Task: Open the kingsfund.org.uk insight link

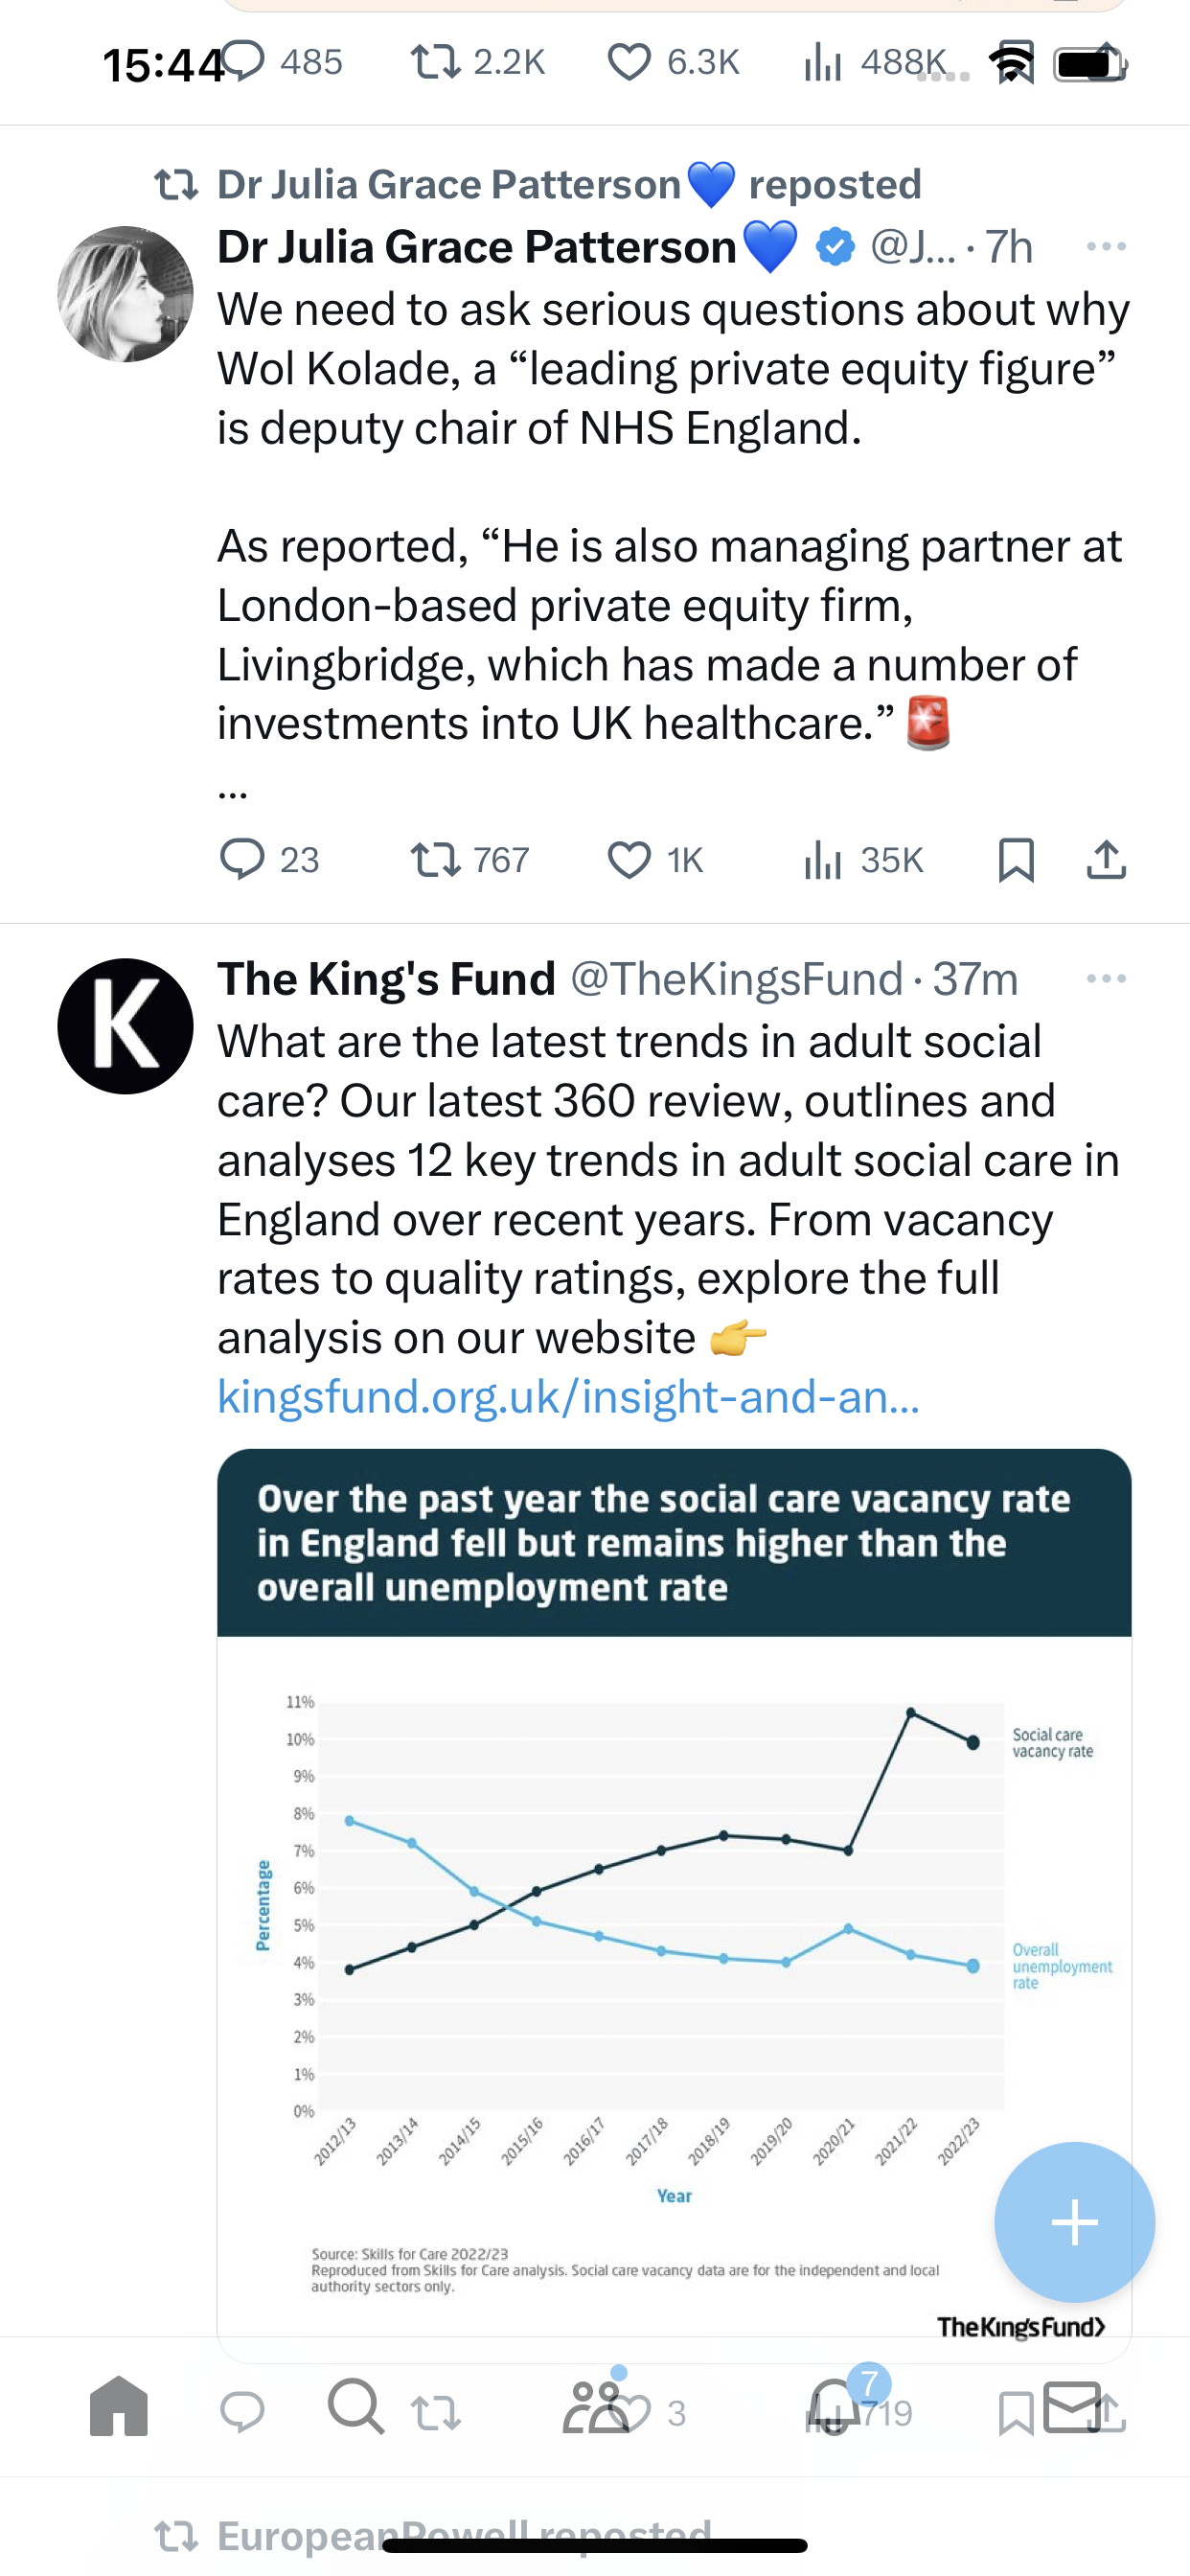Action: pyautogui.click(x=568, y=1396)
